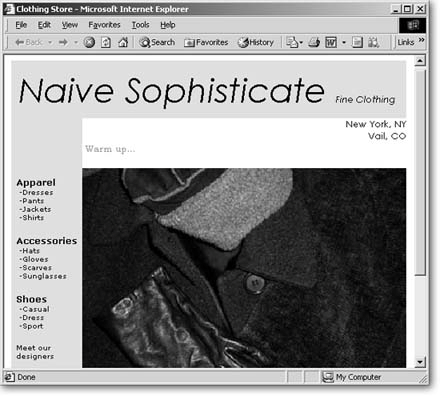440x396 pixels.
Task: Close the Internet Explorer window
Action: (x=420, y=9)
